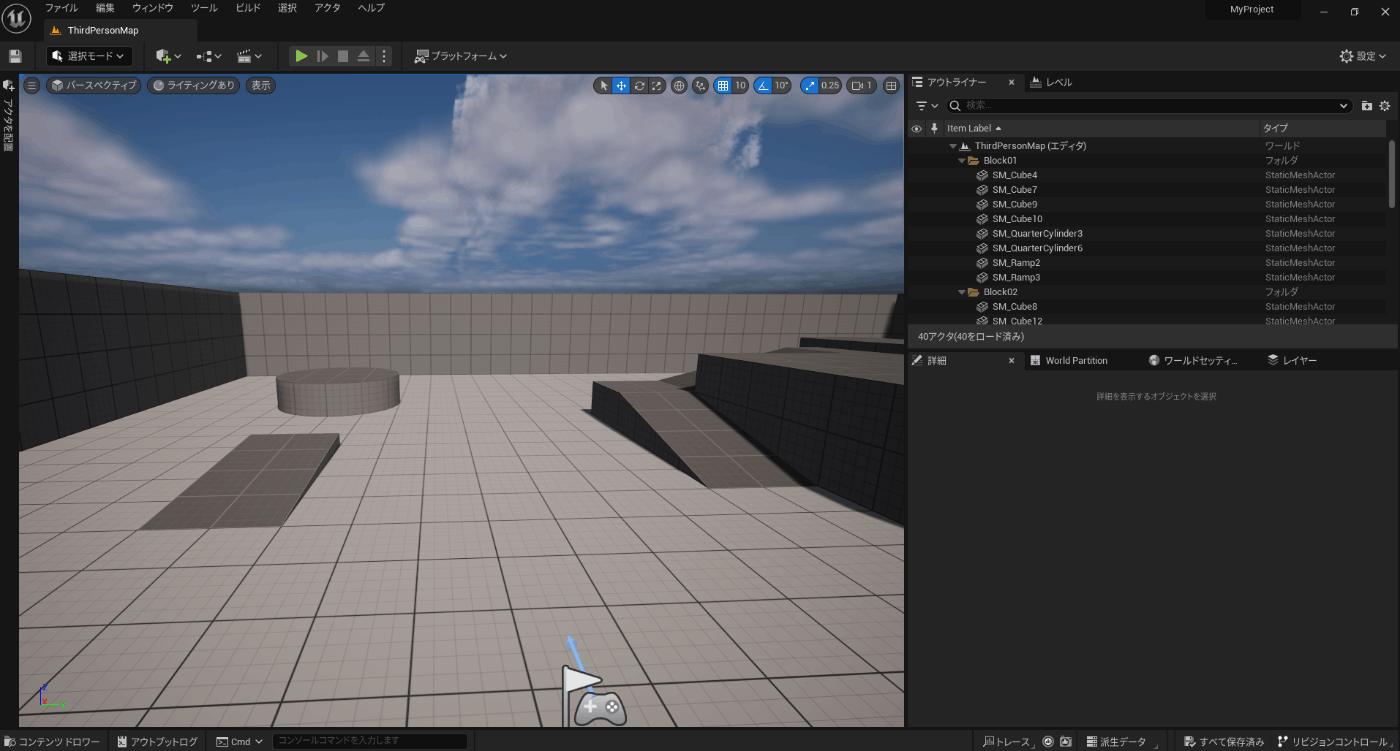
Task: Close the アウトライナー tab
Action: tap(1011, 82)
